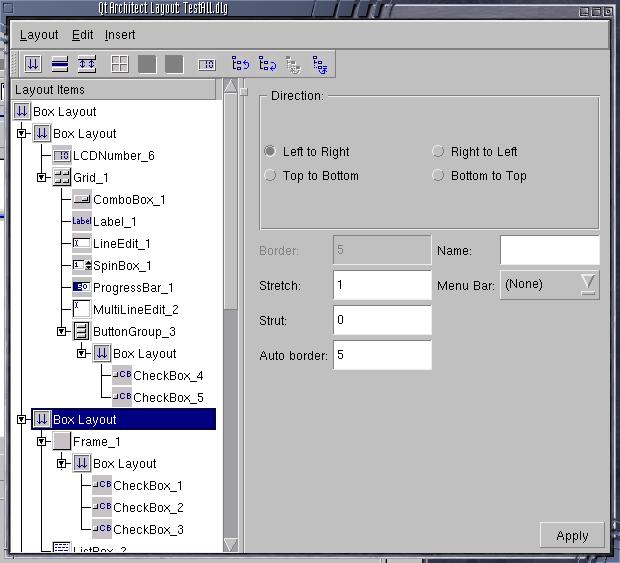This screenshot has width=620, height=563.
Task: Click the box layout toolbar icon
Action: click(x=32, y=64)
